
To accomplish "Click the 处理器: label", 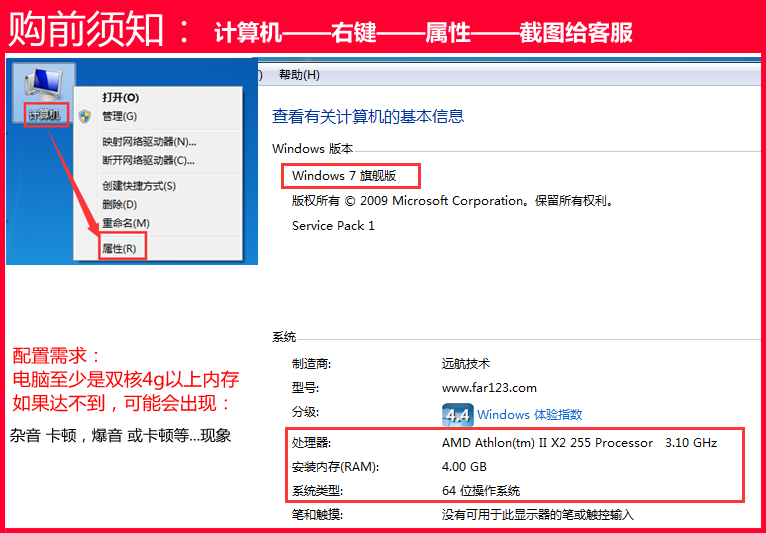I will pos(311,443).
